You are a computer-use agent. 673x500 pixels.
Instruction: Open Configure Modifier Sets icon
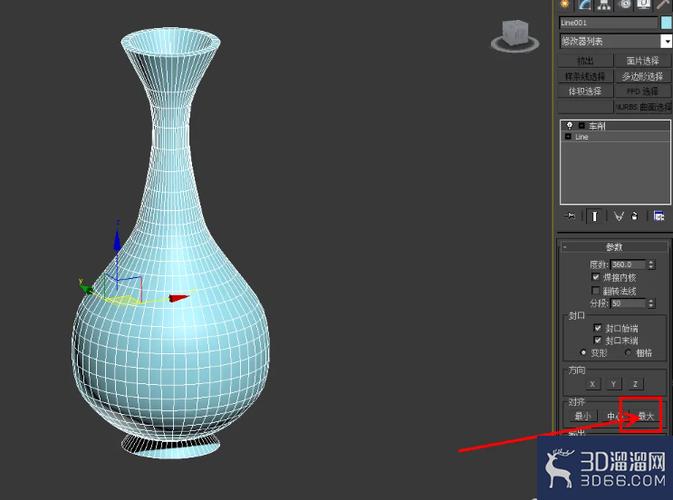click(659, 216)
